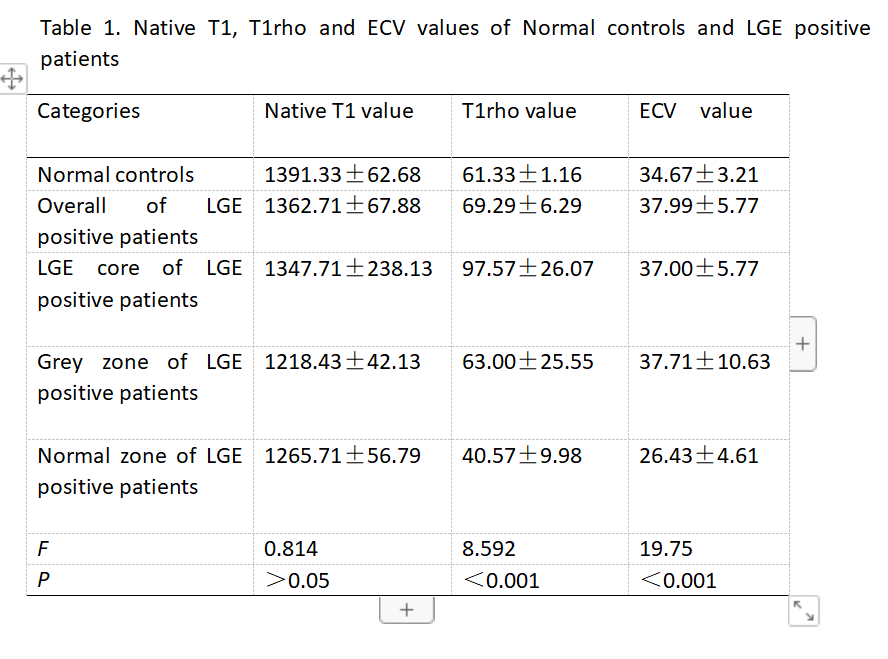Click the F value cell showing 19.75
The width and height of the screenshot is (888, 659).
tap(666, 549)
